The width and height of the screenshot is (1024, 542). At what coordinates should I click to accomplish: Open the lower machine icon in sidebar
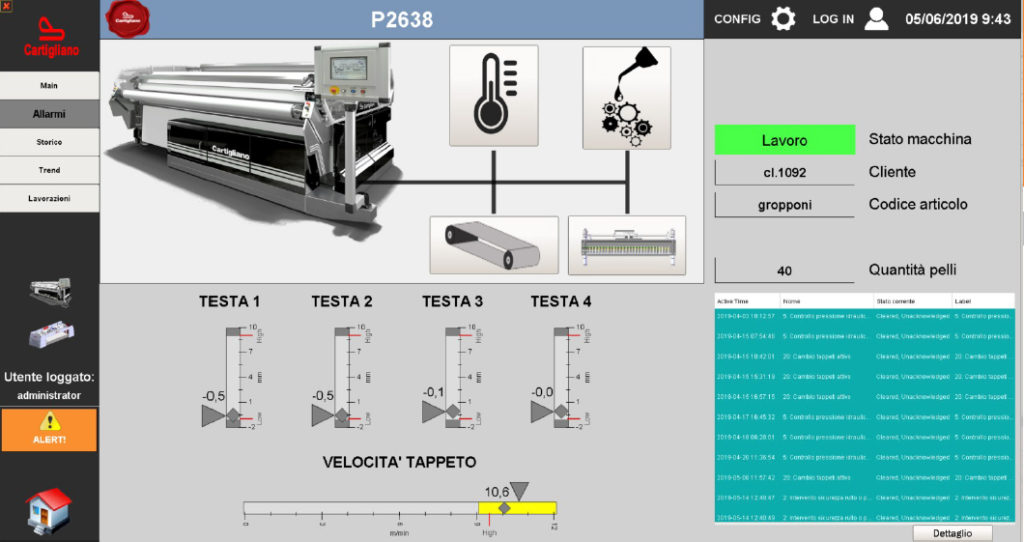click(x=49, y=334)
